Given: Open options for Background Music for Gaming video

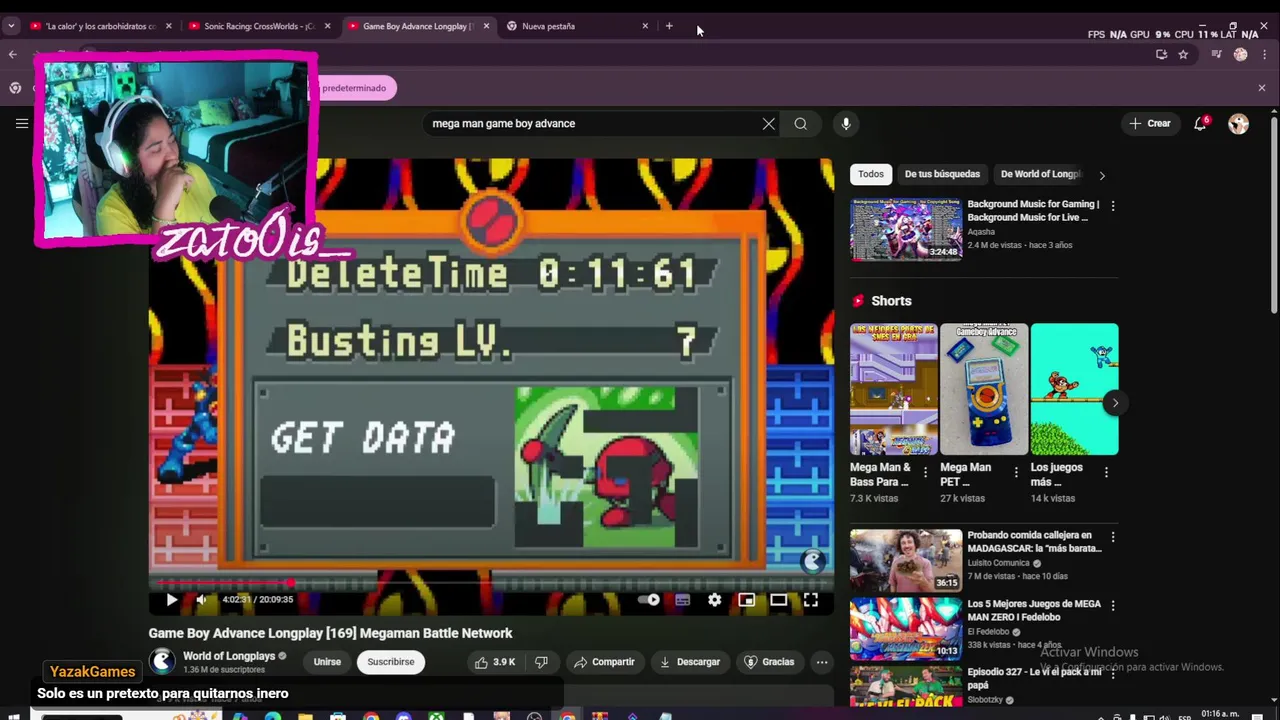Looking at the screenshot, I should pyautogui.click(x=1113, y=206).
